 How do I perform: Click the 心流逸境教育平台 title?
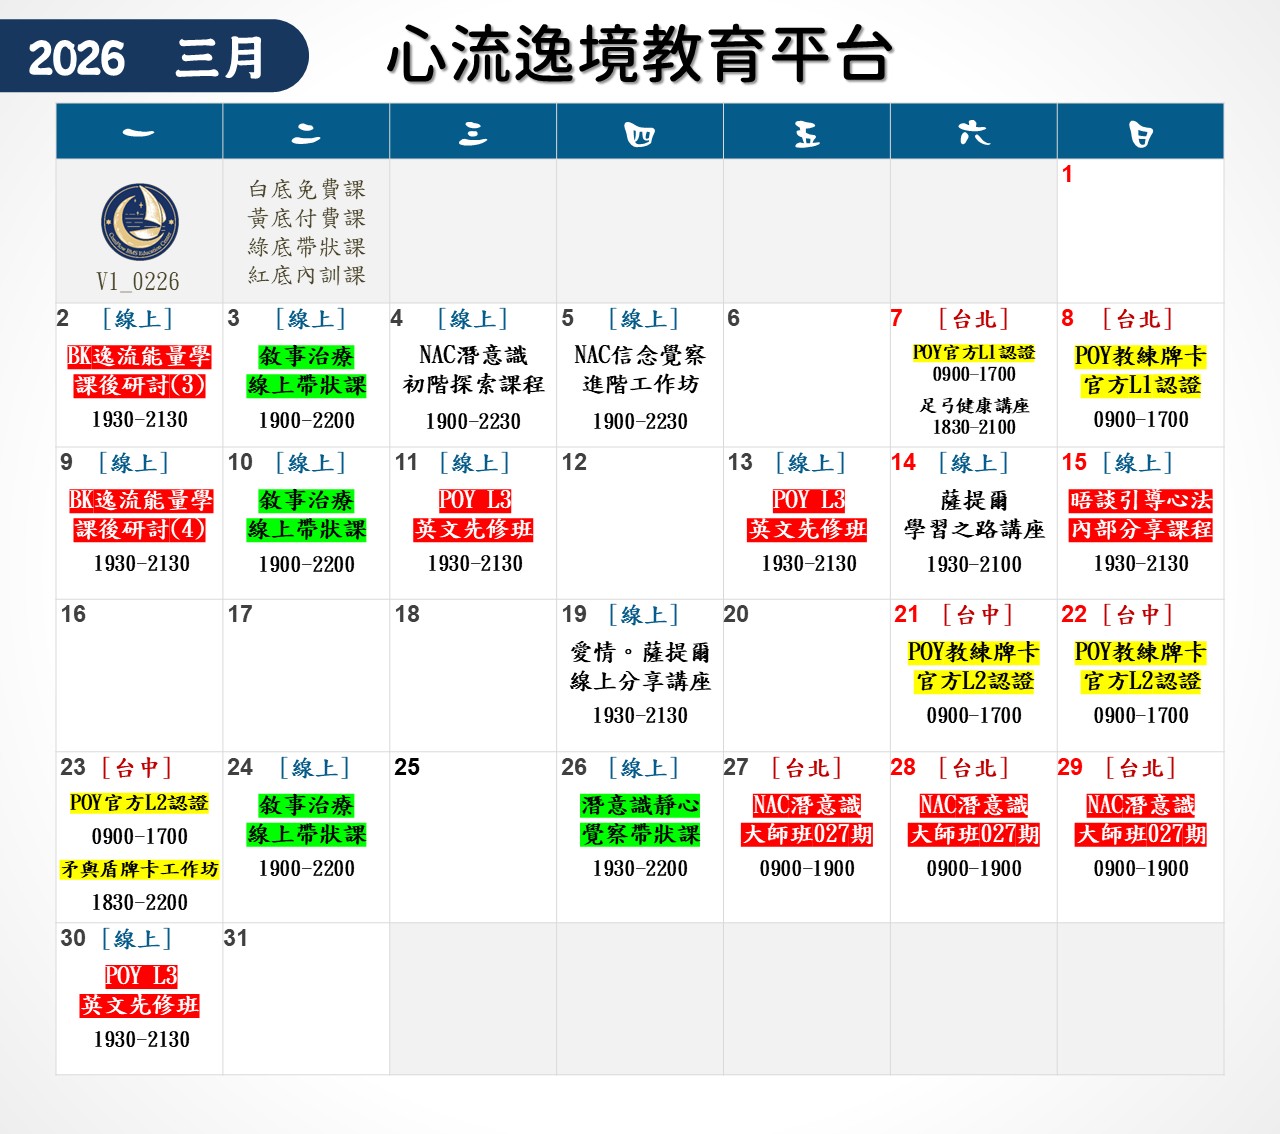(639, 55)
